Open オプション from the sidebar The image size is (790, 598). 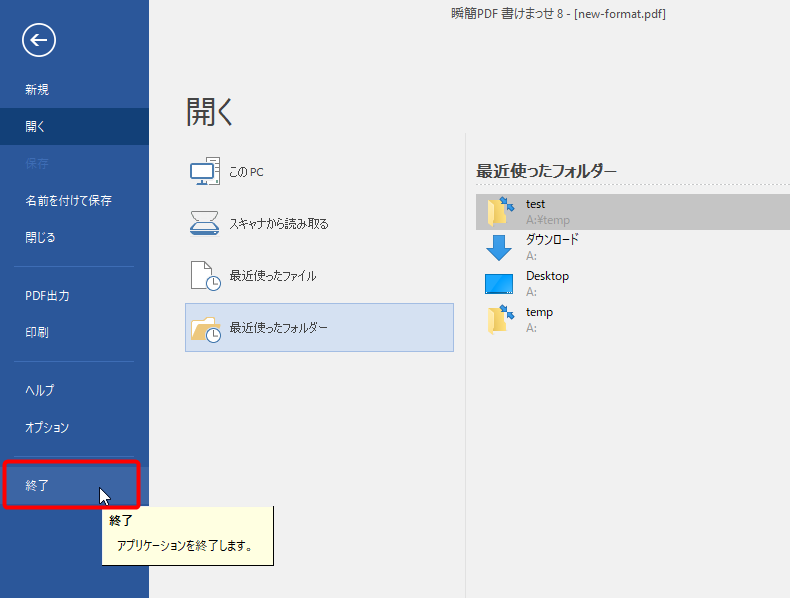pyautogui.click(x=75, y=427)
